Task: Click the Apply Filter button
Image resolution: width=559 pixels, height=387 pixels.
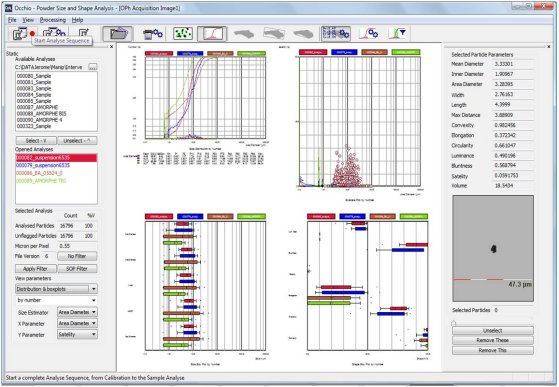Action: click(36, 269)
